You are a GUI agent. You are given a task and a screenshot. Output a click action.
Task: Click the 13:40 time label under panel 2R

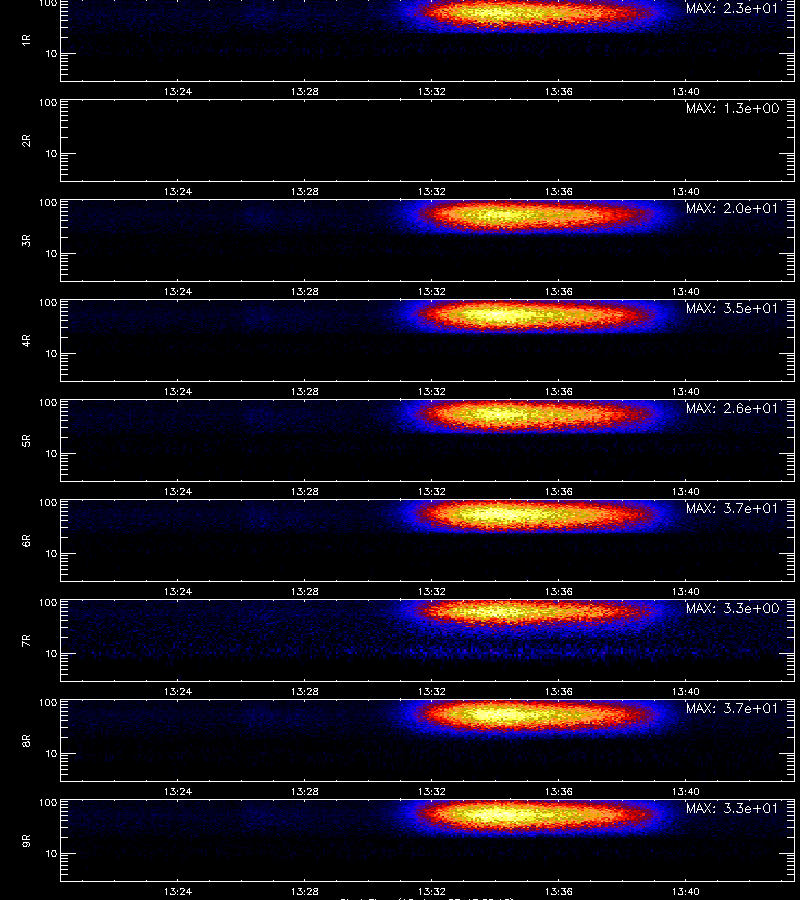pyautogui.click(x=685, y=192)
